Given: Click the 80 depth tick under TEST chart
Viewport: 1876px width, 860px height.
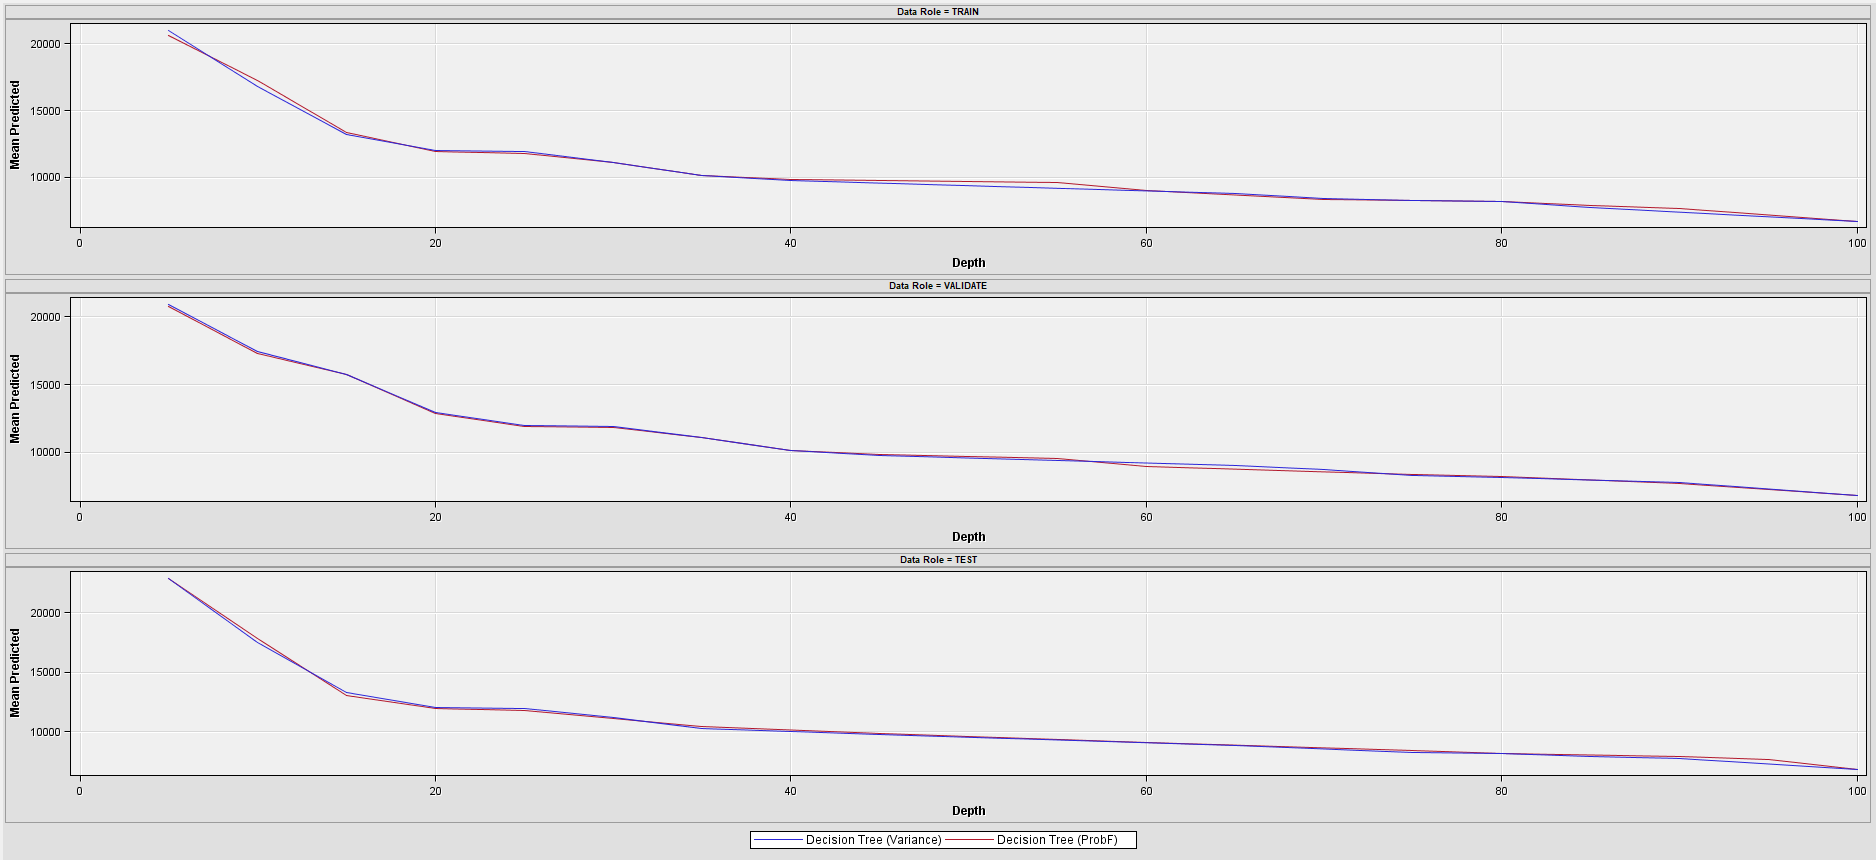Looking at the screenshot, I should pos(1501,791).
